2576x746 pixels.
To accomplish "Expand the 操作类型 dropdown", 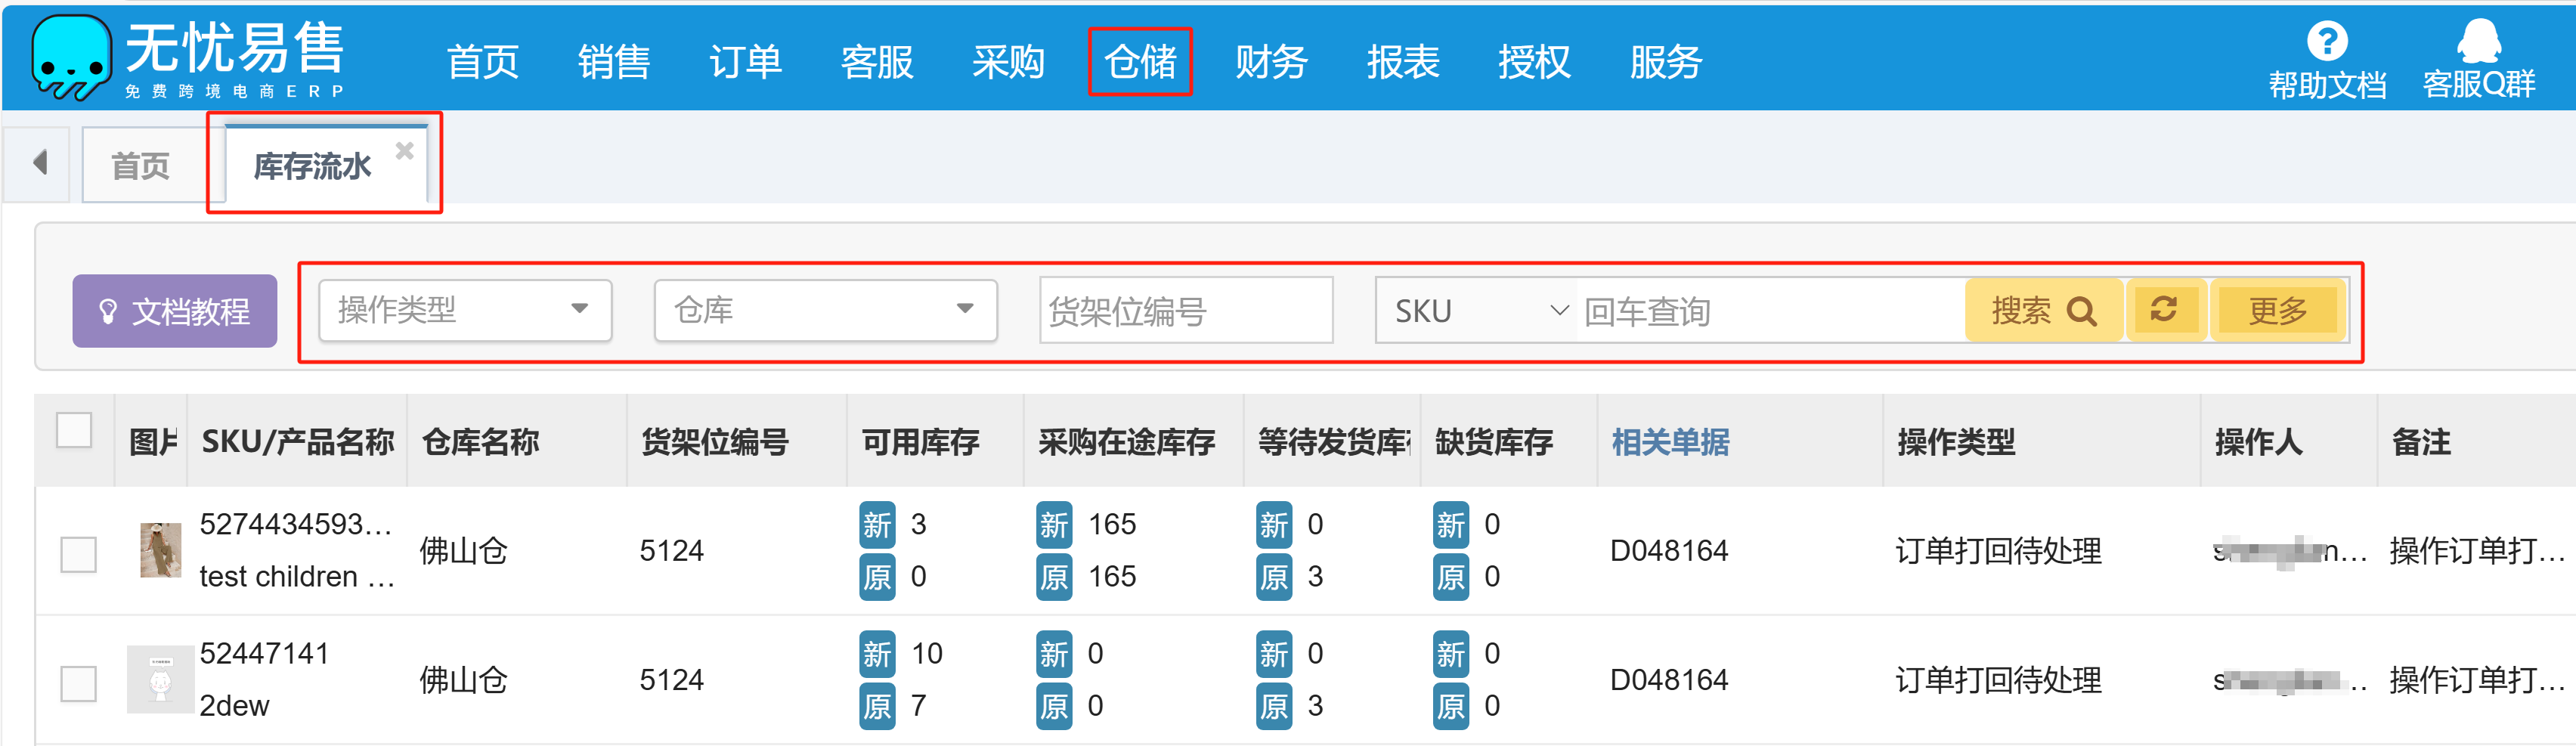I will coord(465,310).
